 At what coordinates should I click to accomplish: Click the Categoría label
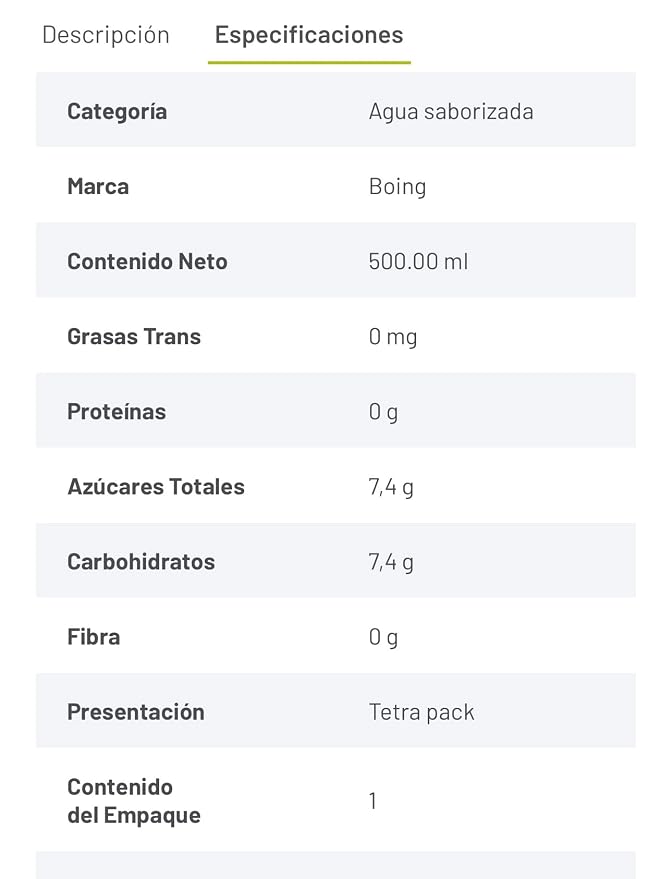point(117,112)
